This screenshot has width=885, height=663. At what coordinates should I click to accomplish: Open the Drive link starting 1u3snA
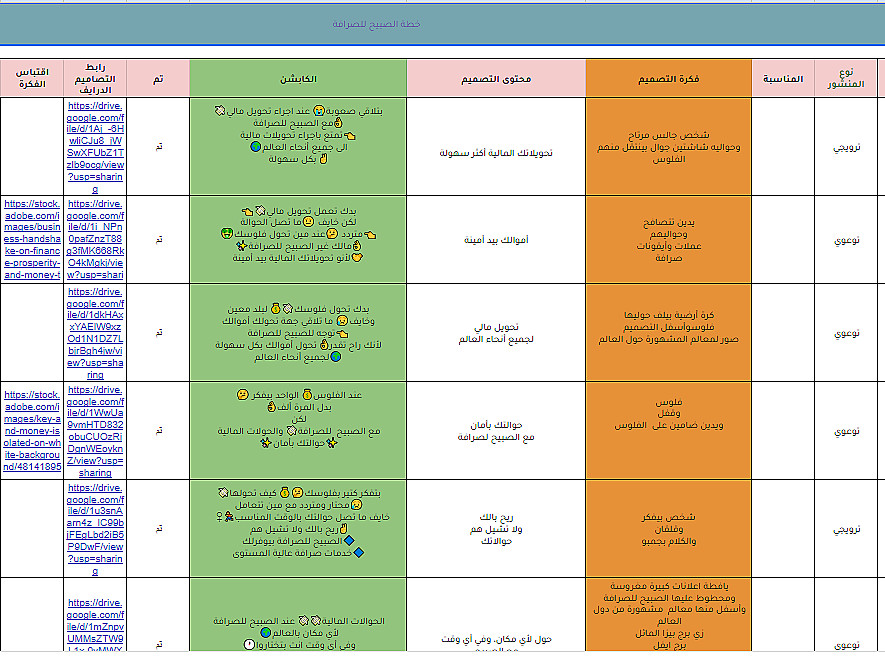click(95, 529)
